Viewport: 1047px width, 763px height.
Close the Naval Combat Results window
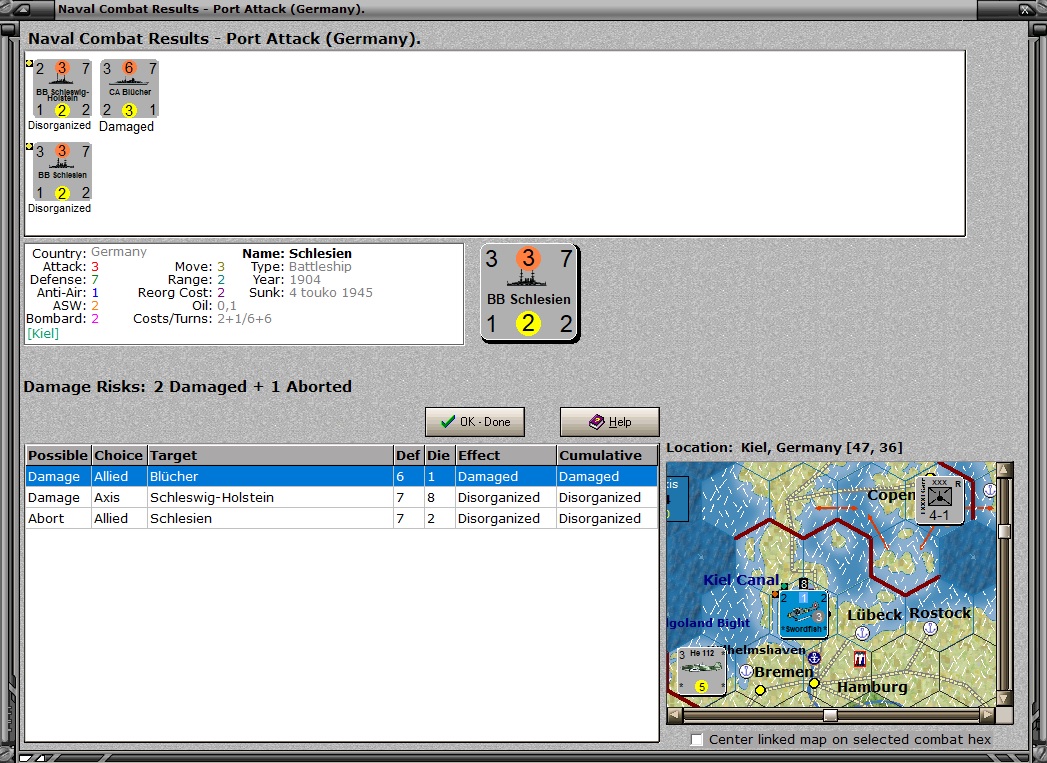pyautogui.click(x=1025, y=9)
